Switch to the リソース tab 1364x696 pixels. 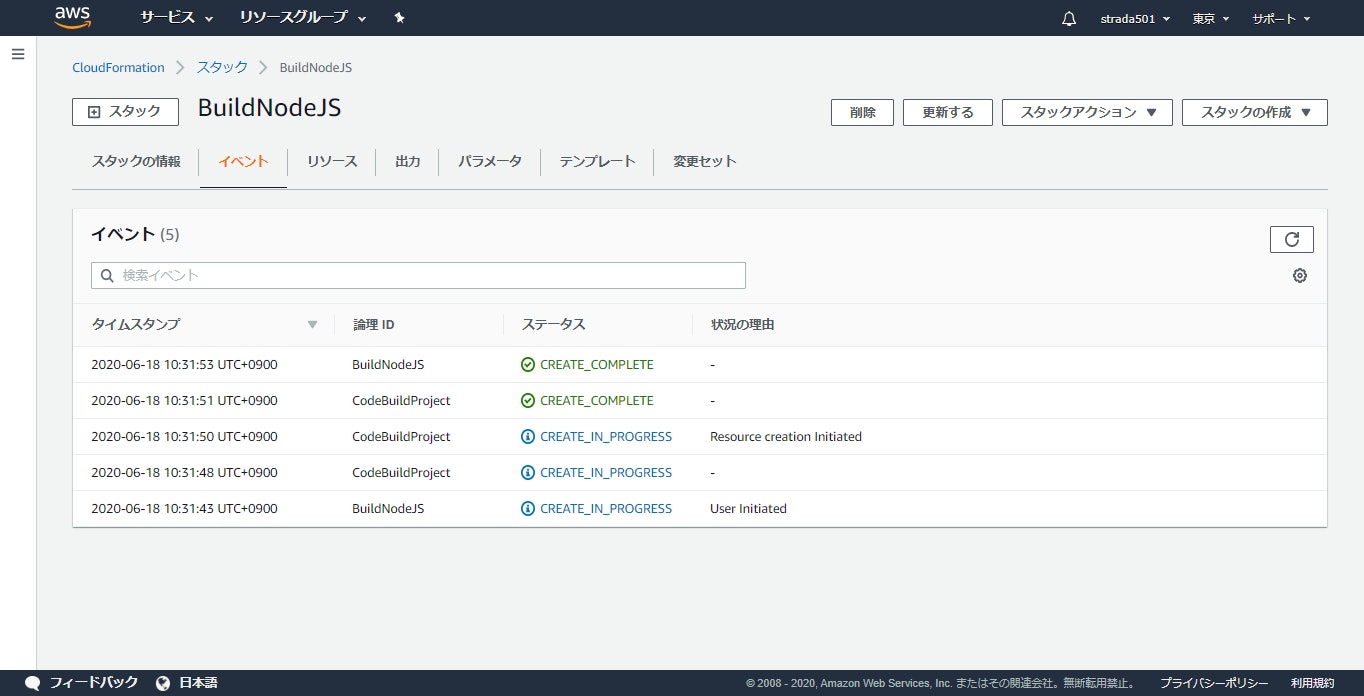click(x=331, y=161)
